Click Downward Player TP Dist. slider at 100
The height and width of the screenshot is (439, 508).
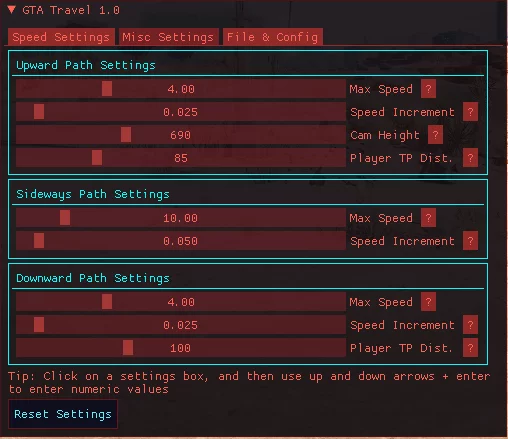point(181,348)
